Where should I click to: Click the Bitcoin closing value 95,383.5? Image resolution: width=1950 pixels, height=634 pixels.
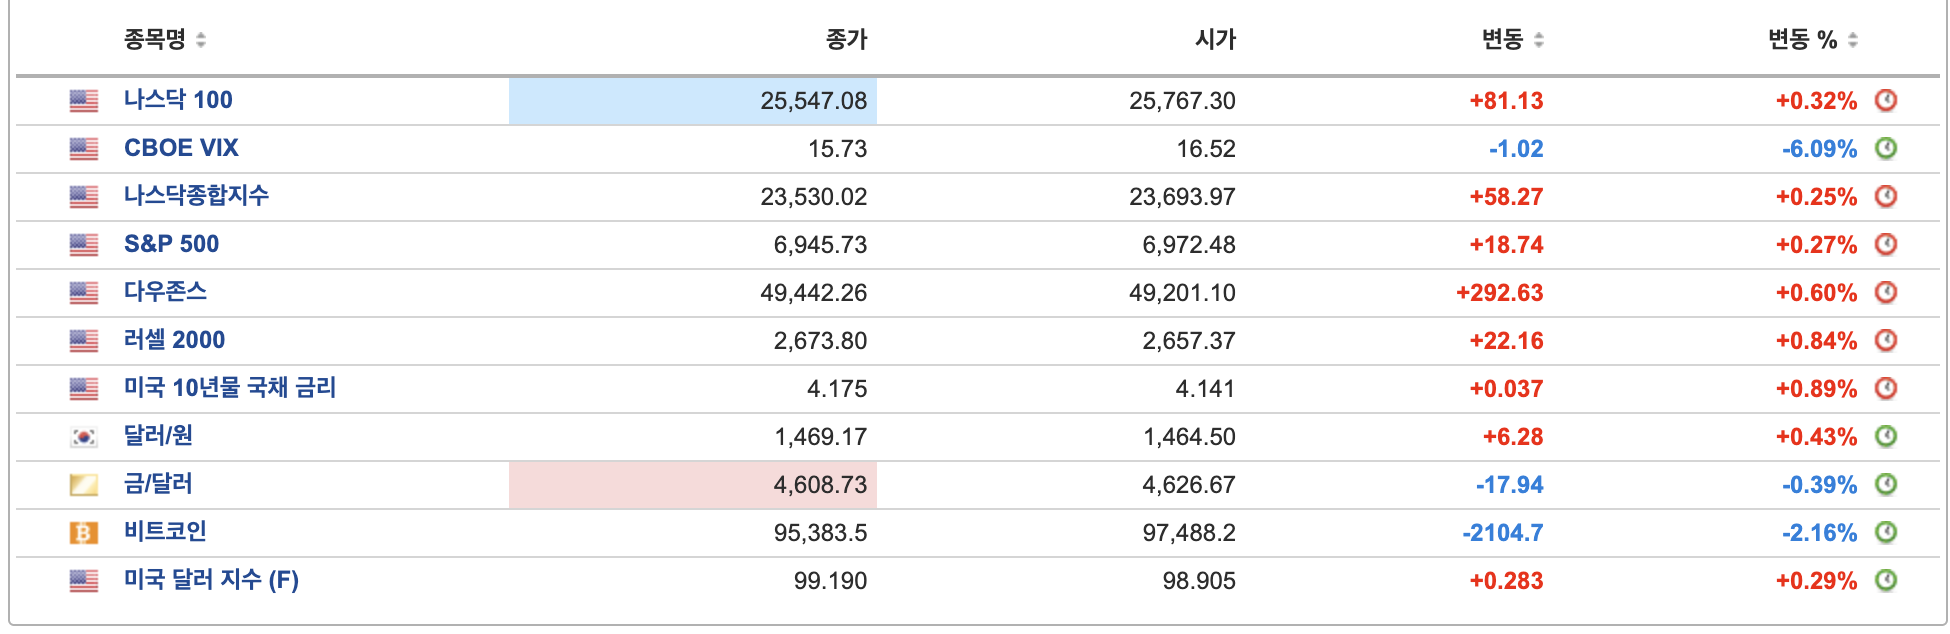(x=820, y=533)
